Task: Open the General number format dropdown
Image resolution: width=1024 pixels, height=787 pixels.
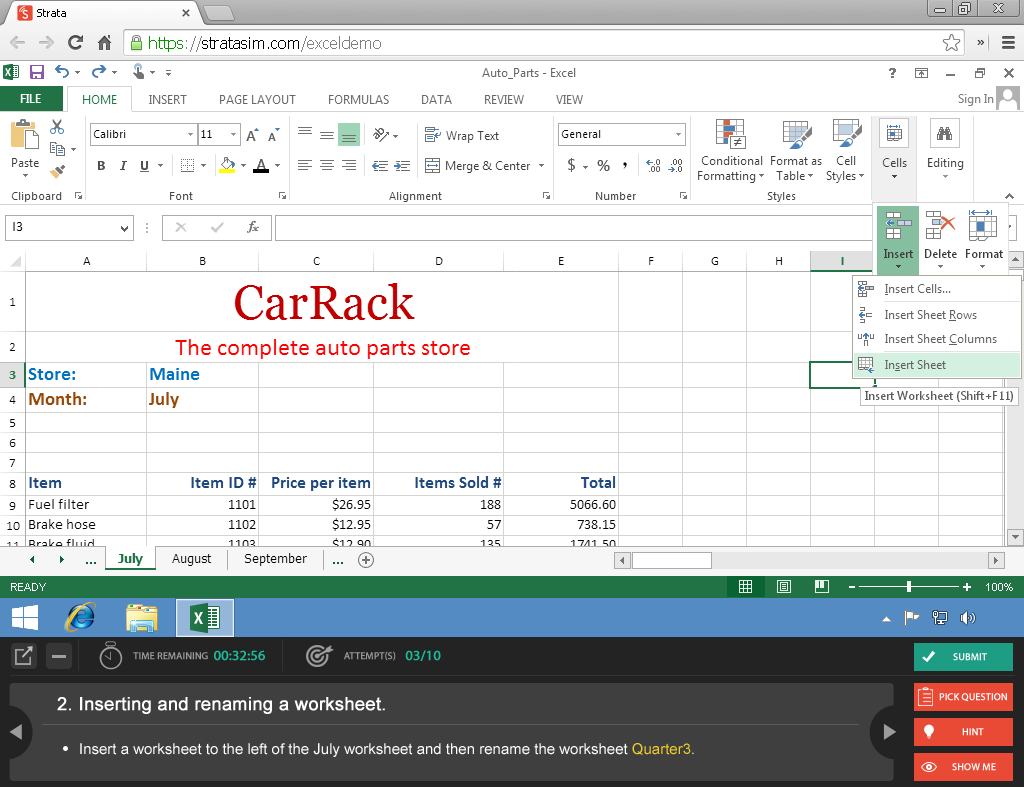Action: coord(679,135)
